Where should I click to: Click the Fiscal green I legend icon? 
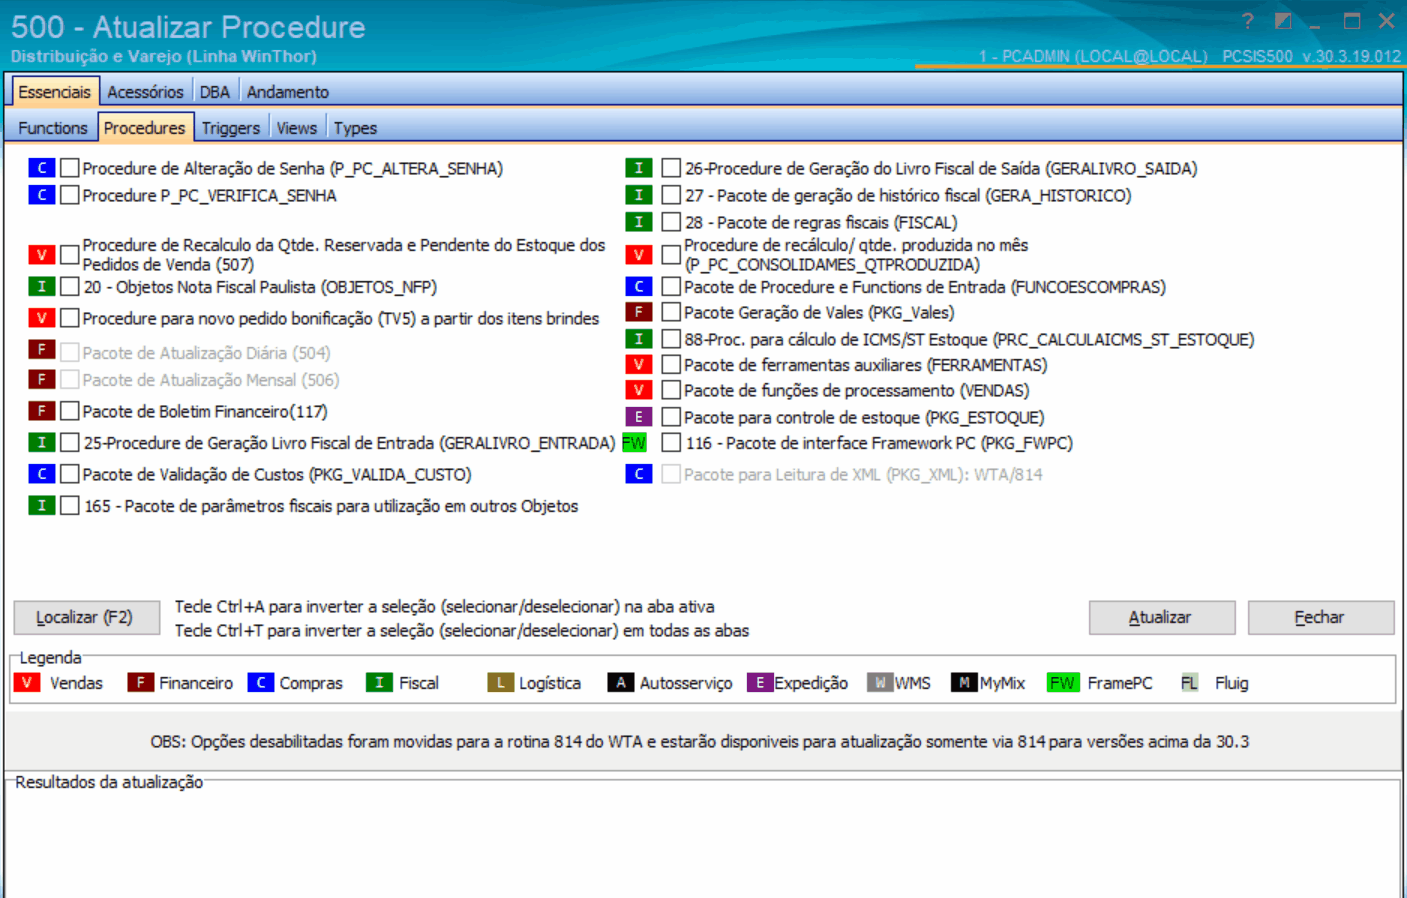pyautogui.click(x=379, y=683)
